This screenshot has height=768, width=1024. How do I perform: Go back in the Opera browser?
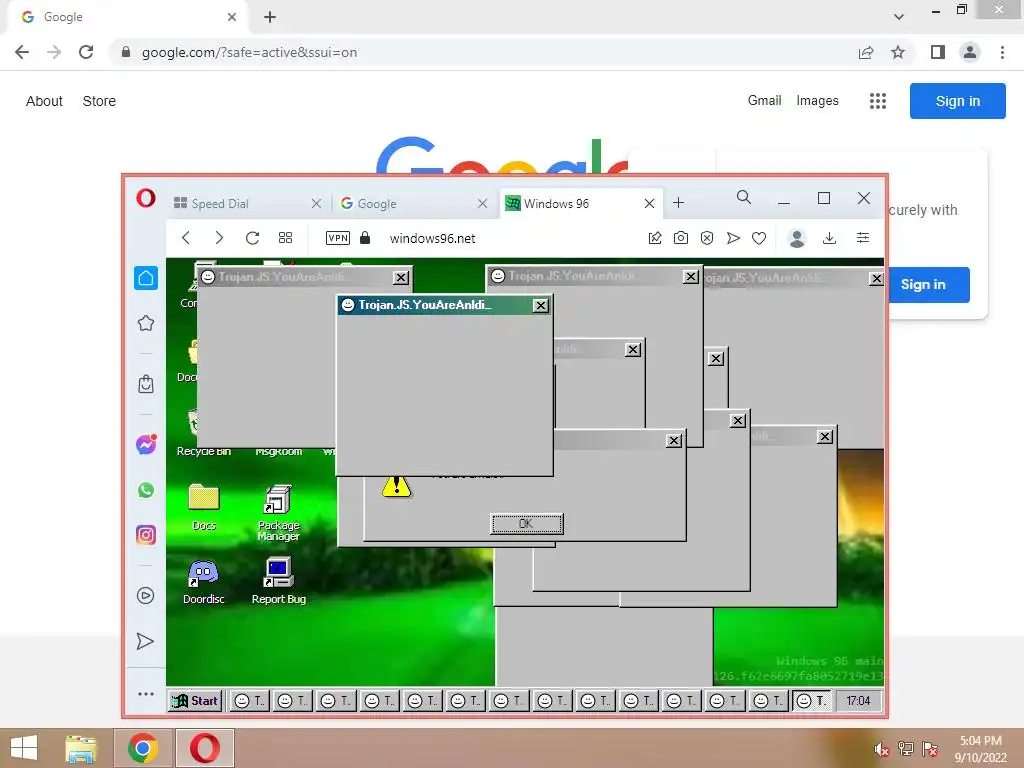click(186, 238)
